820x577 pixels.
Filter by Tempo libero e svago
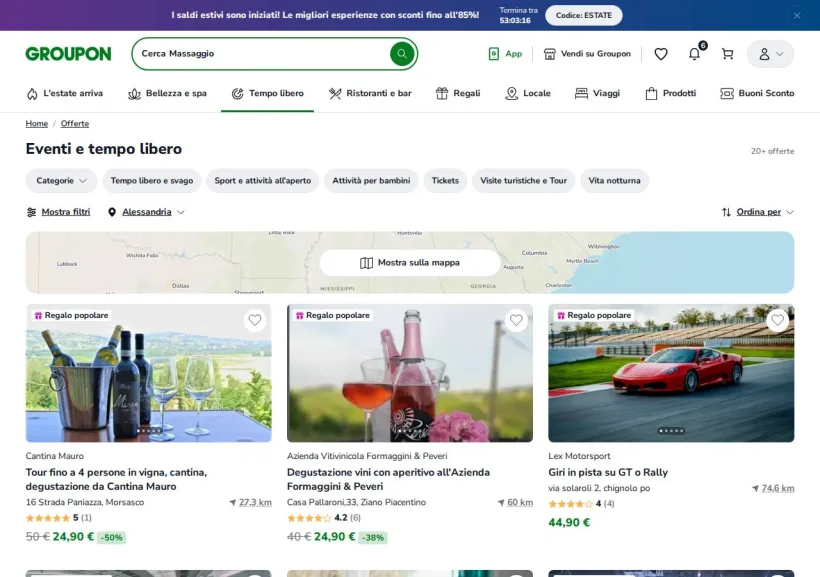[152, 180]
